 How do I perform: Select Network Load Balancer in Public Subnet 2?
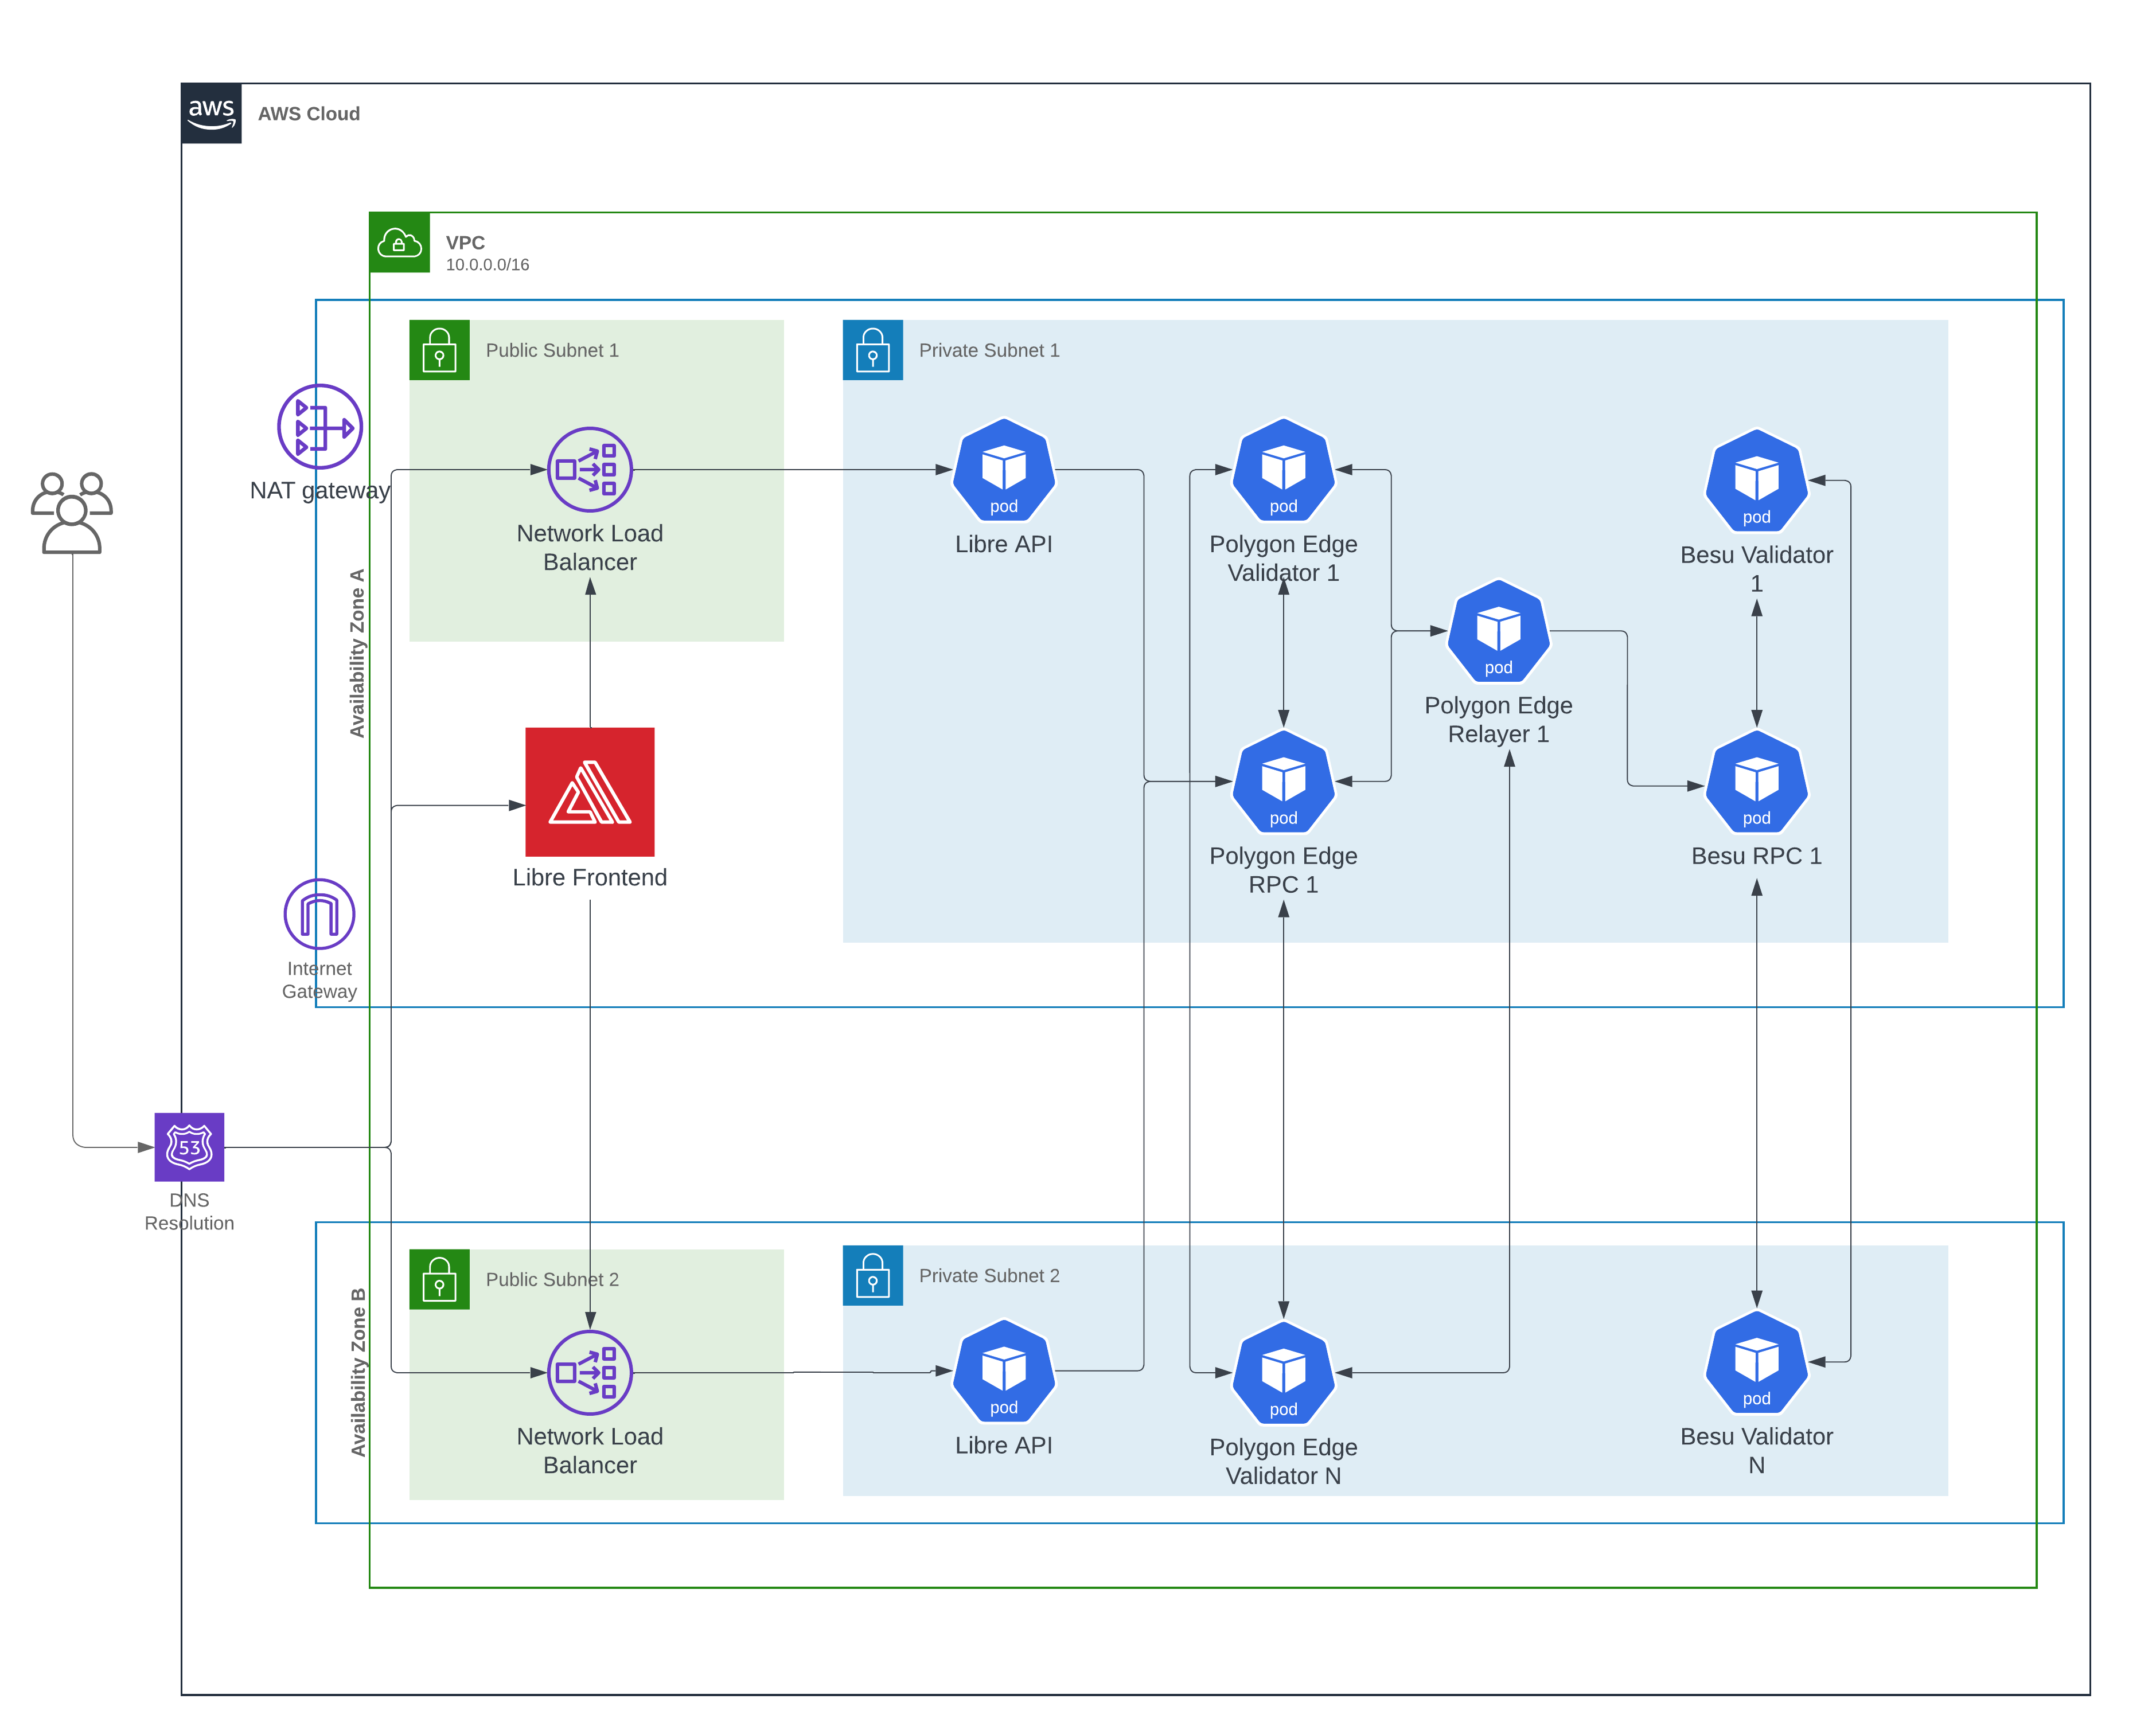(590, 1372)
